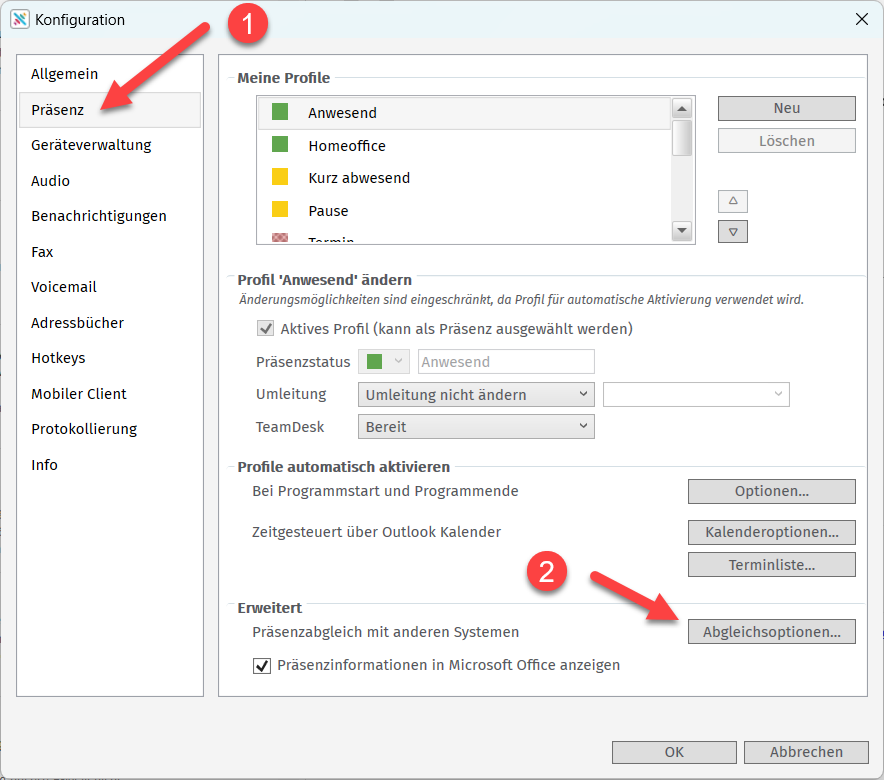The width and height of the screenshot is (884, 780).
Task: Open the Abgleichsoptionen dialog
Action: (771, 632)
